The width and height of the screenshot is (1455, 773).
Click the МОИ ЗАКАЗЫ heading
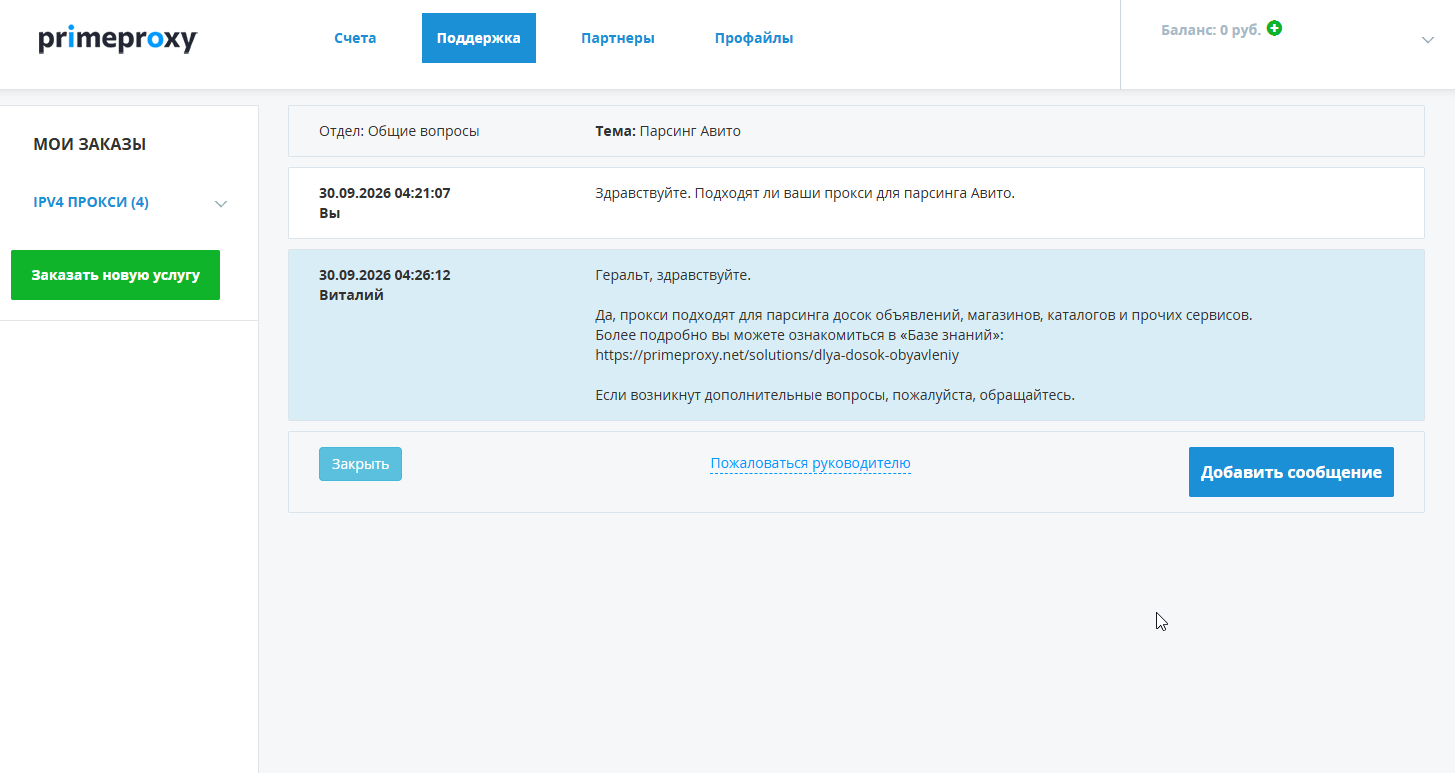(90, 144)
